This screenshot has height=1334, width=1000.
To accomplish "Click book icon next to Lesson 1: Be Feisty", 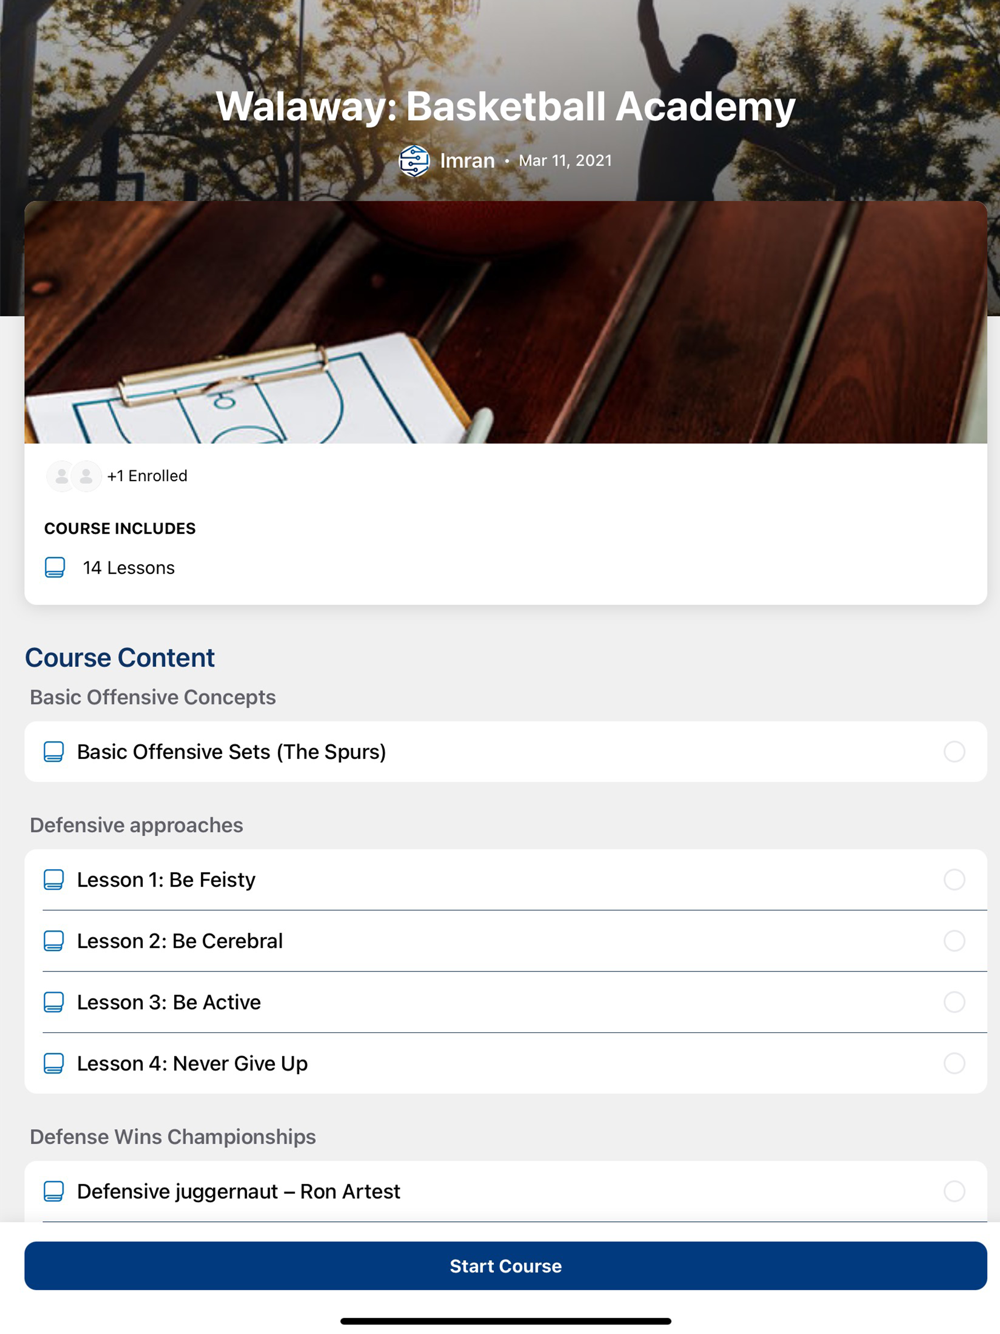I will [54, 880].
